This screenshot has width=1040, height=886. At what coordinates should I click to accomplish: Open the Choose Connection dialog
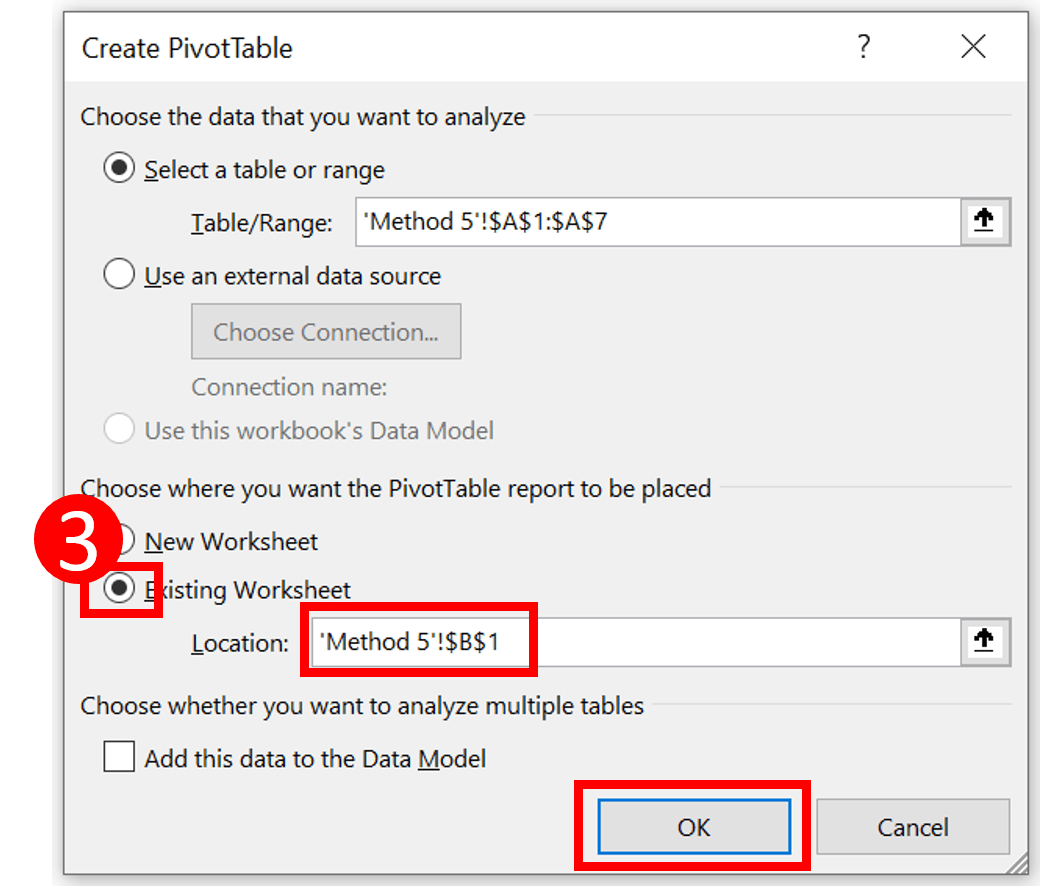(326, 331)
